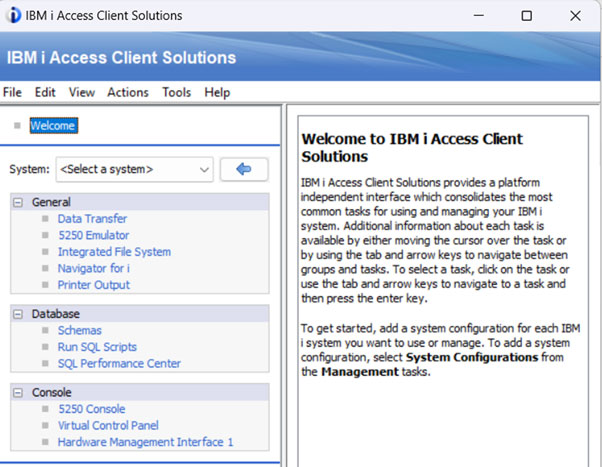The height and width of the screenshot is (467, 602).
Task: Open SQL Performance Center
Action: pyautogui.click(x=119, y=364)
